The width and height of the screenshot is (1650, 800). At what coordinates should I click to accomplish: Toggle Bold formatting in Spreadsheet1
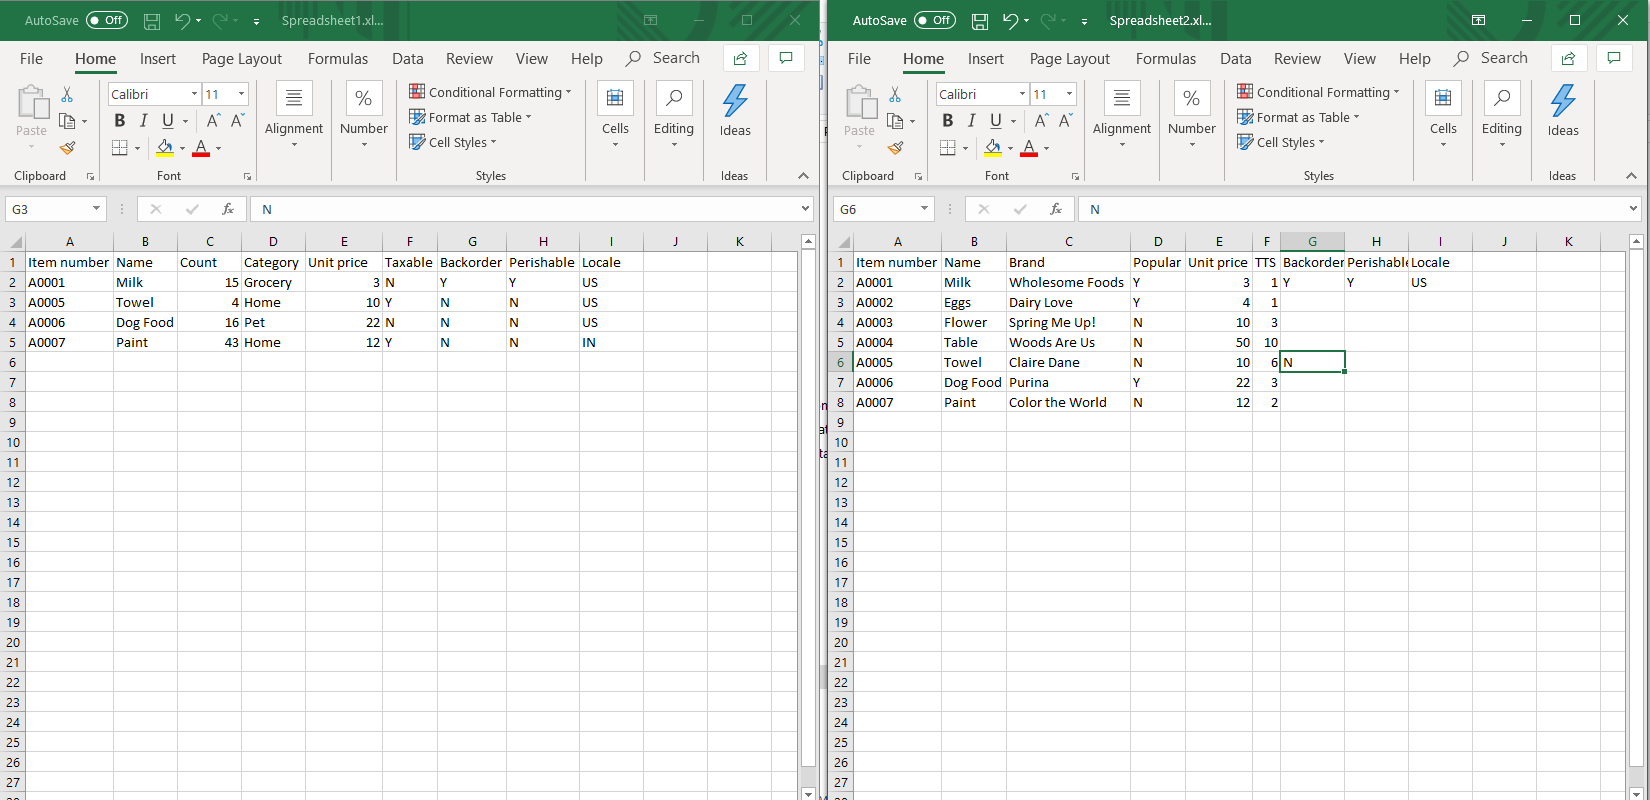pos(120,121)
